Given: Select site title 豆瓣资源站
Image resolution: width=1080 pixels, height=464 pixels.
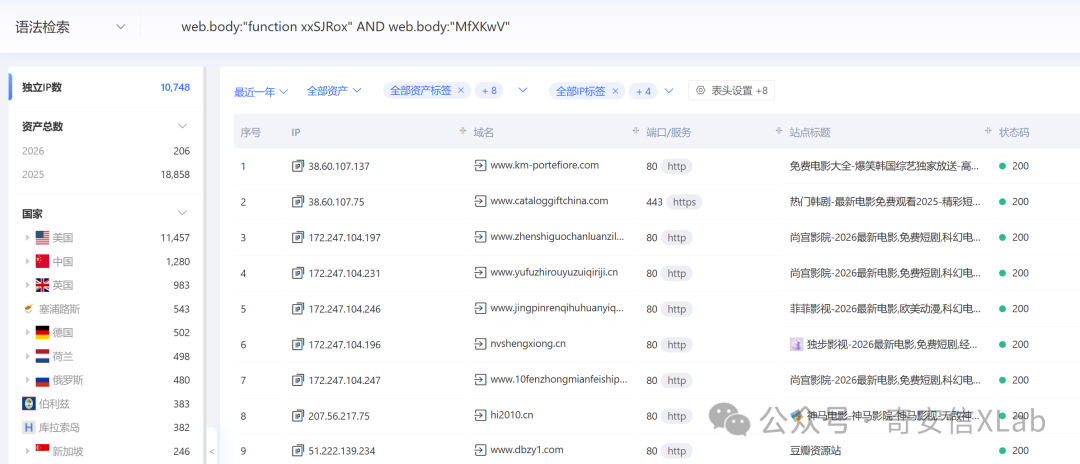Looking at the screenshot, I should 815,451.
